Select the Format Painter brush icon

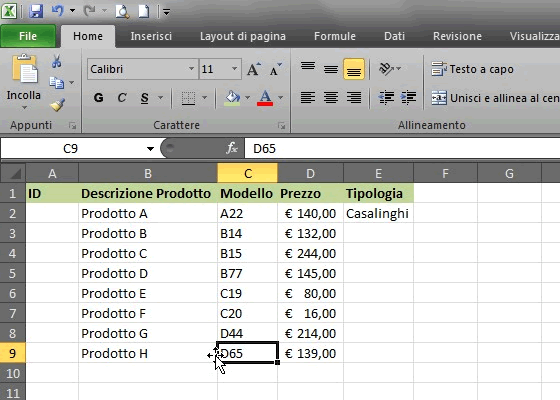[57, 105]
